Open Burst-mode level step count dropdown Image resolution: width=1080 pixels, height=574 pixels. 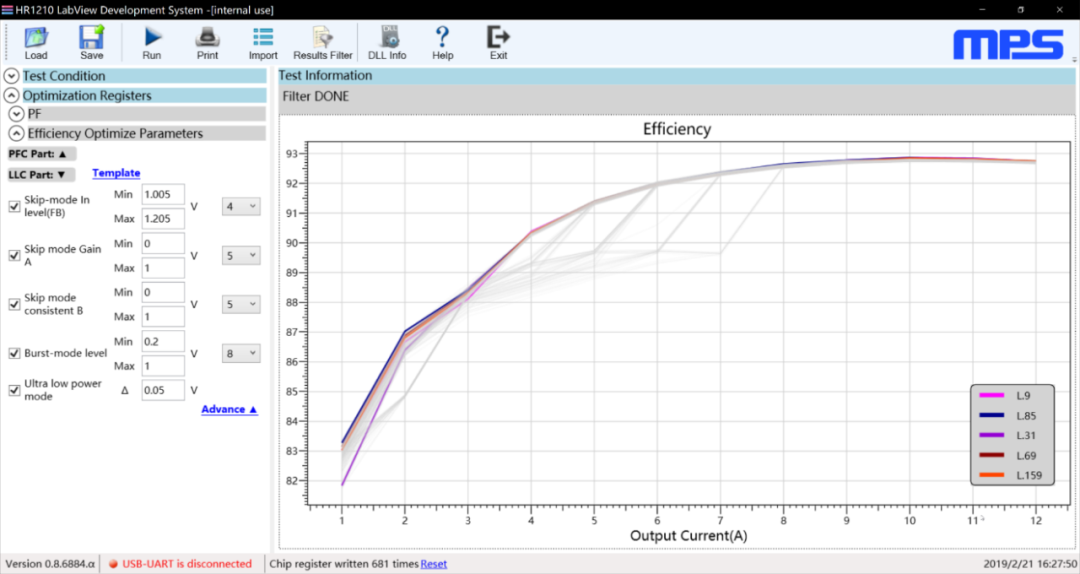[x=240, y=353]
